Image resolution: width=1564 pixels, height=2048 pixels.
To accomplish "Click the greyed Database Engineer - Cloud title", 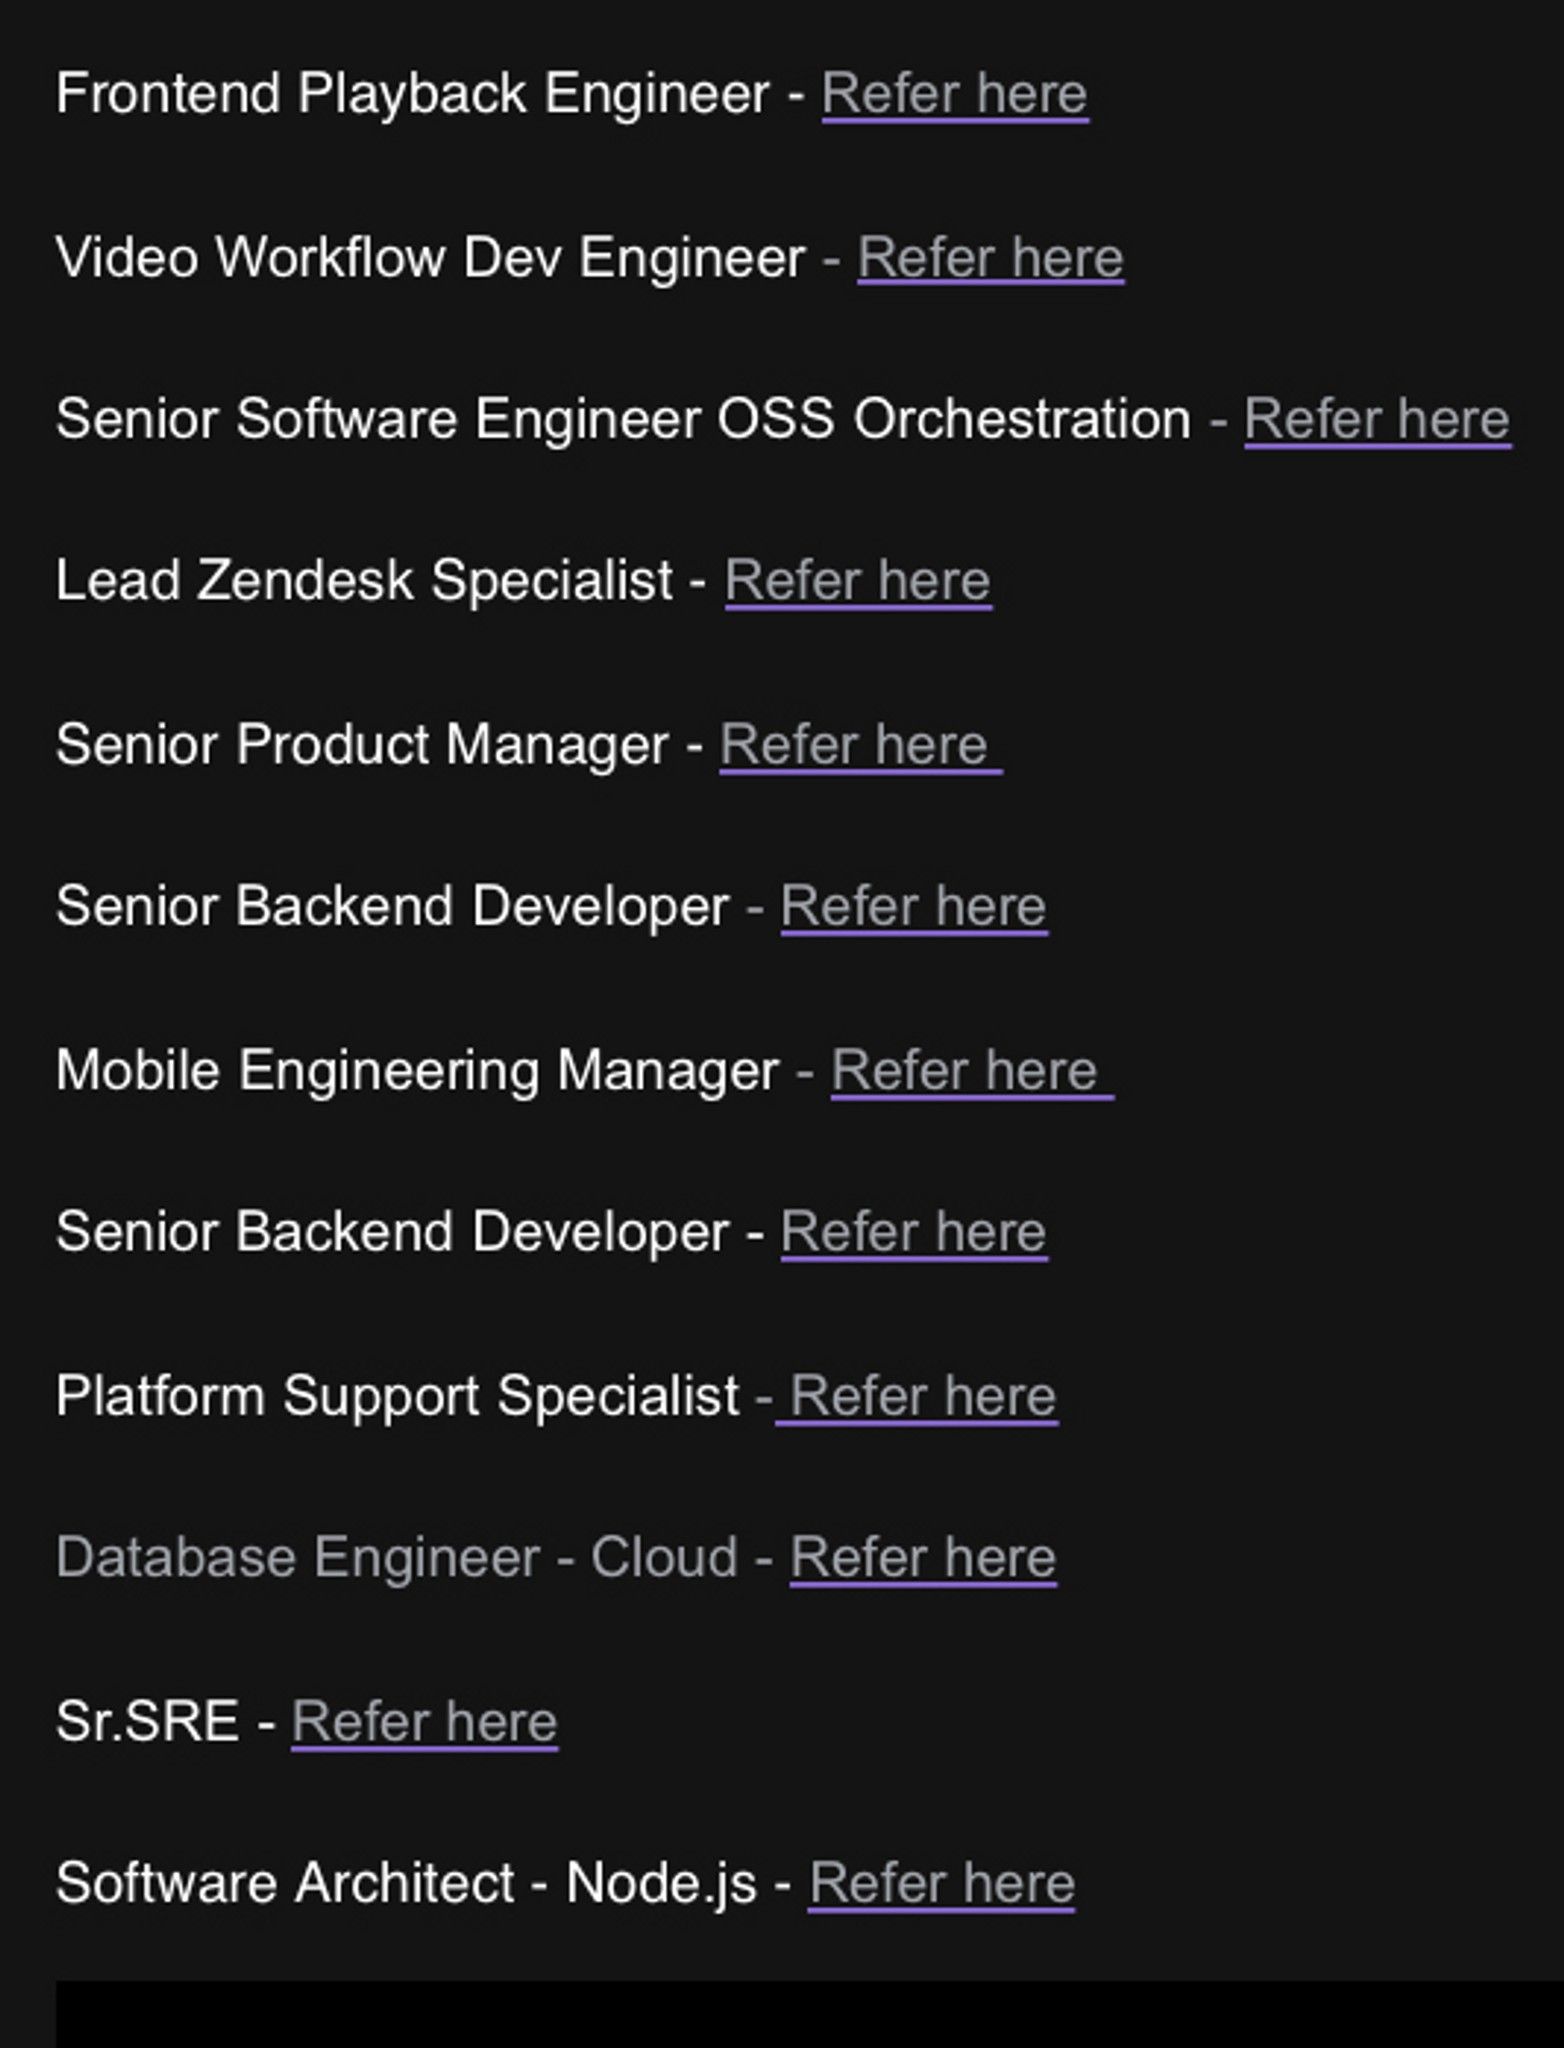I will coord(397,1558).
